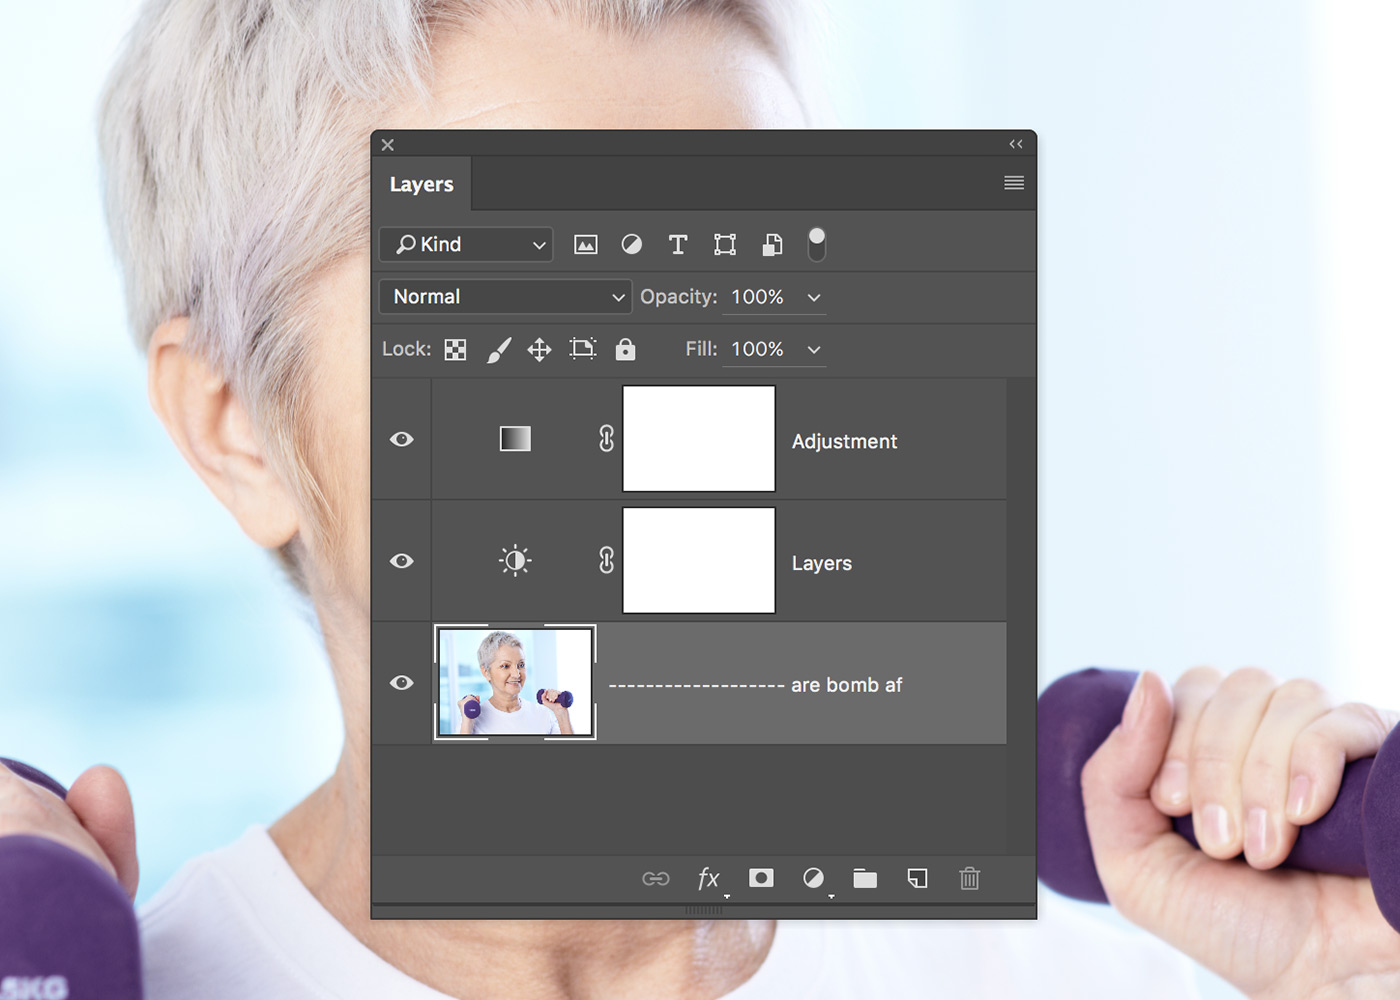
Task: Expand the Opacity slider arrow
Action: [814, 297]
